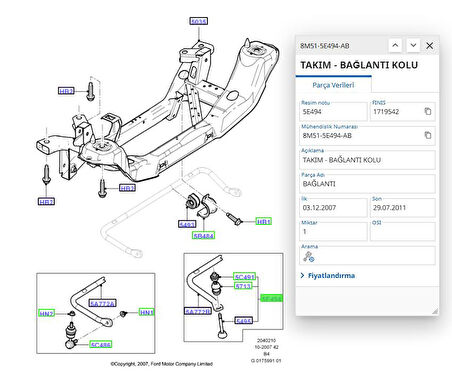Click the empty OSI field
This screenshot has width=452, height=382.
(x=403, y=232)
